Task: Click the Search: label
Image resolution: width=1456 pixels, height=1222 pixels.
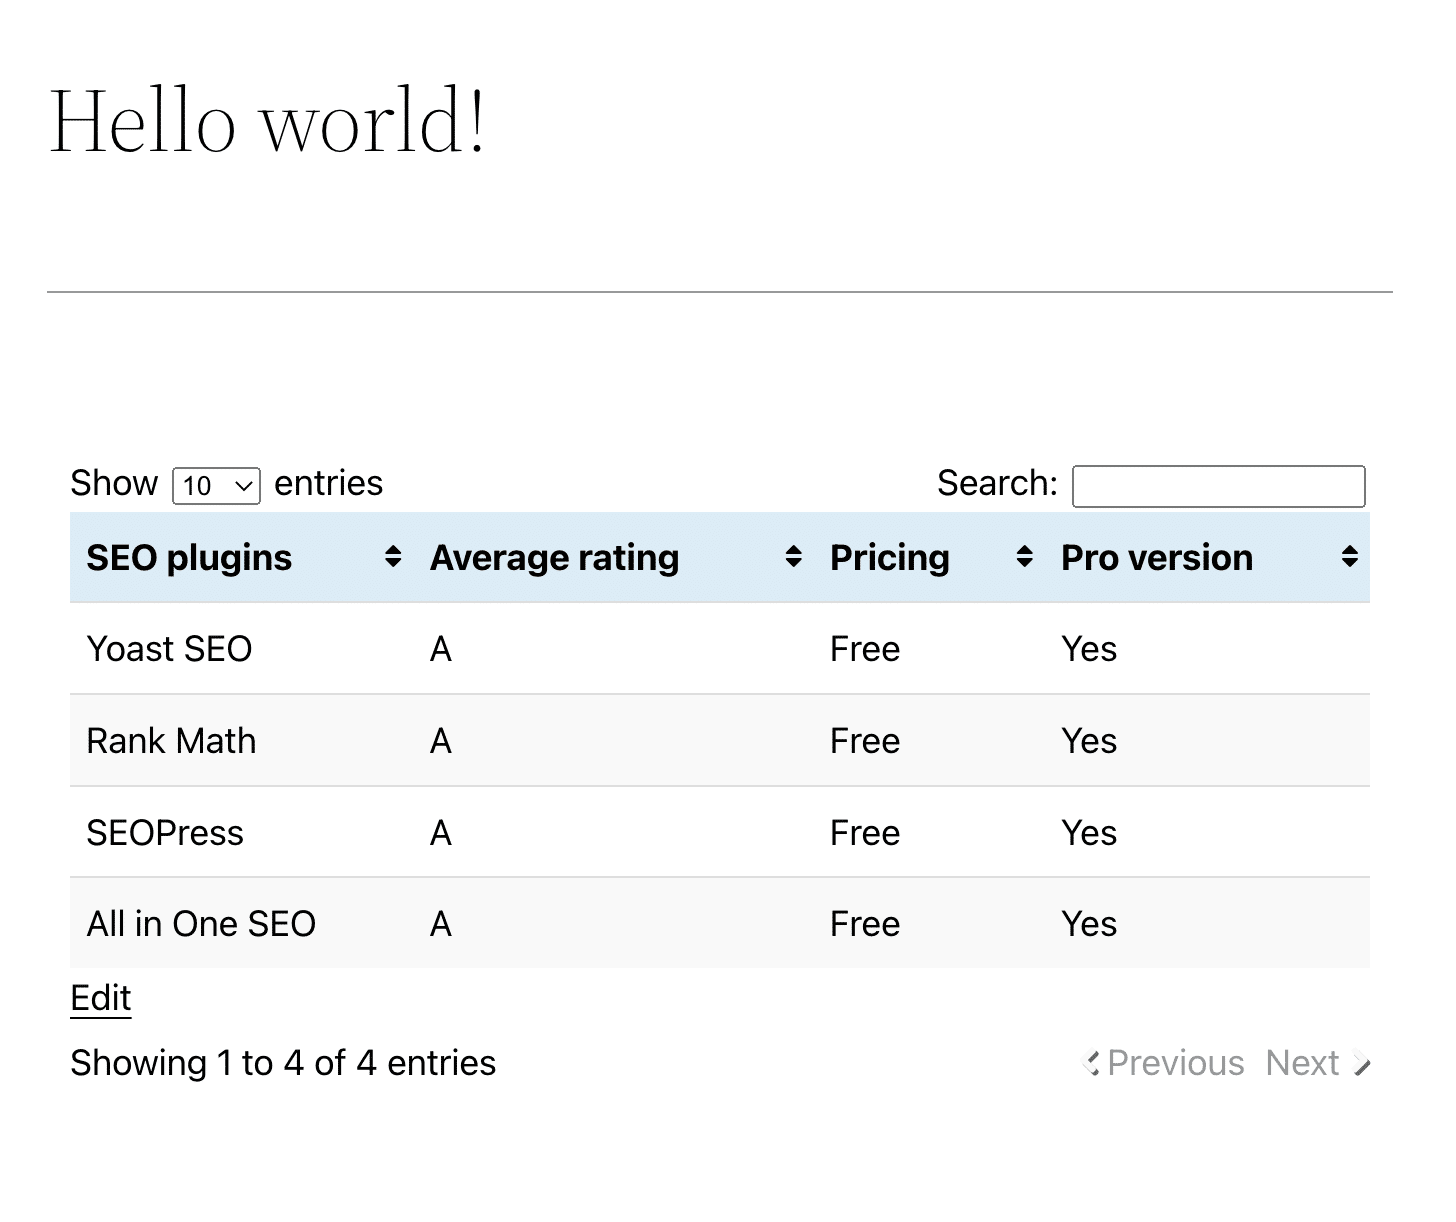Action: [997, 484]
